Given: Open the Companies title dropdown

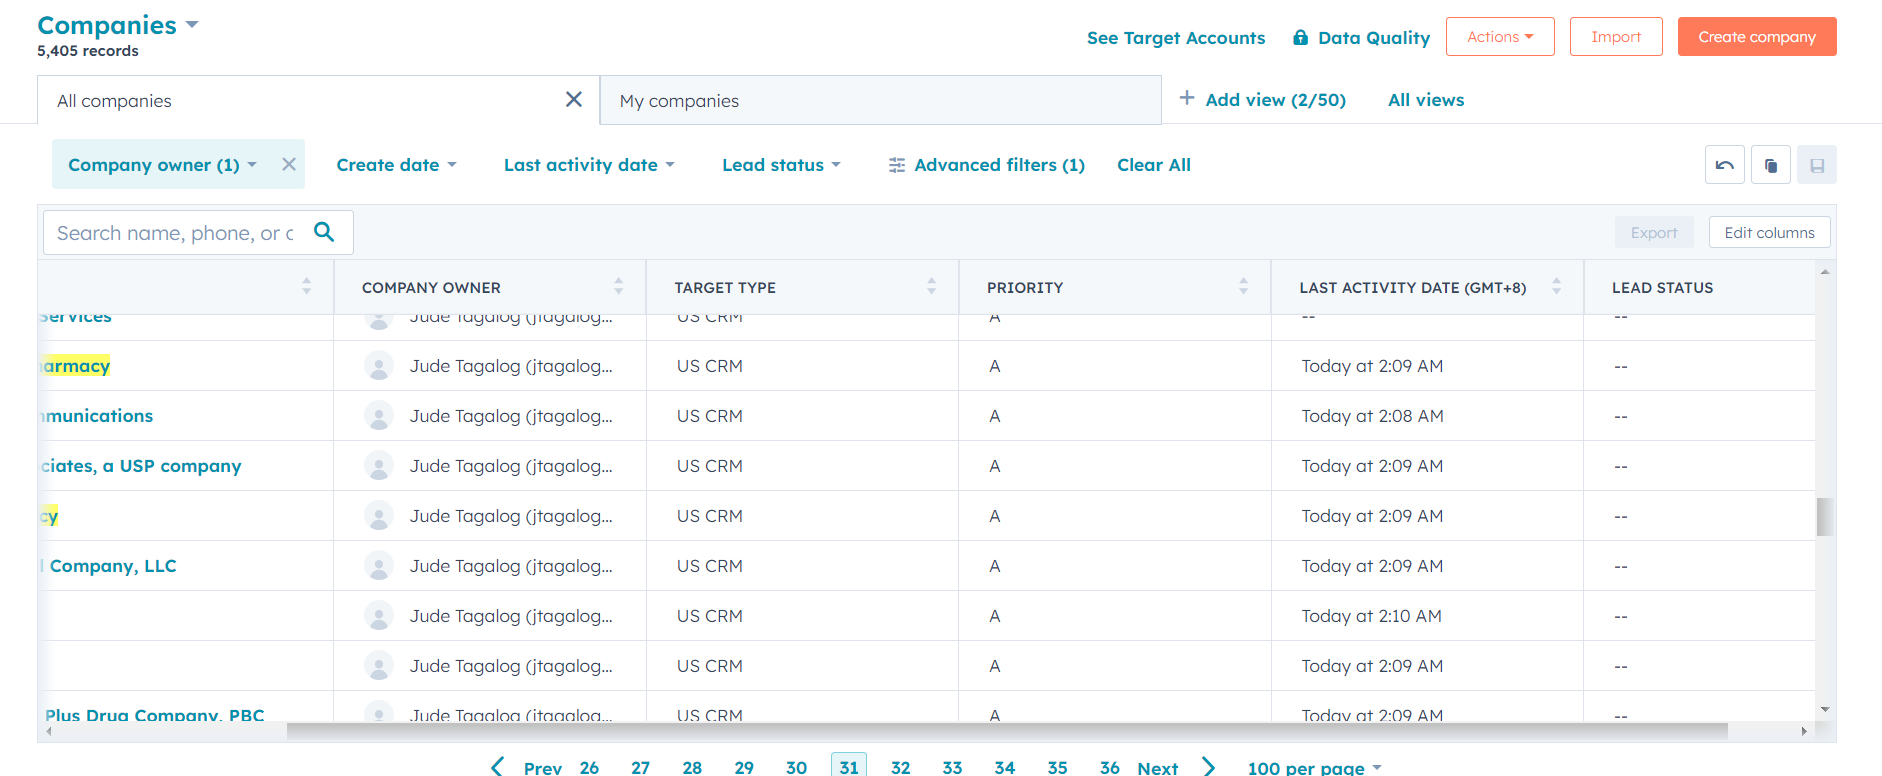Looking at the screenshot, I should pos(192,25).
